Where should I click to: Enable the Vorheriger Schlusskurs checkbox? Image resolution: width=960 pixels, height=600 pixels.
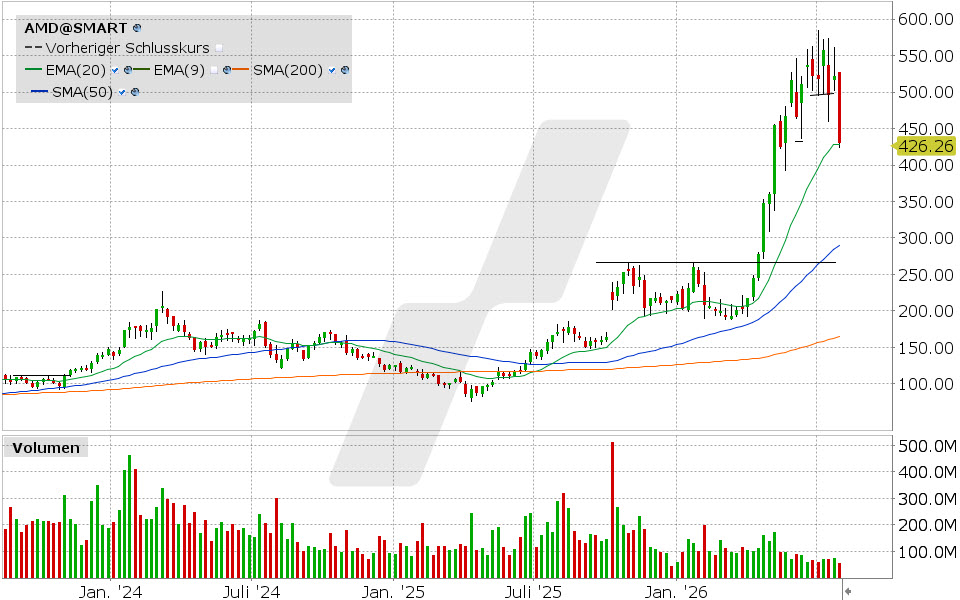pyautogui.click(x=219, y=48)
